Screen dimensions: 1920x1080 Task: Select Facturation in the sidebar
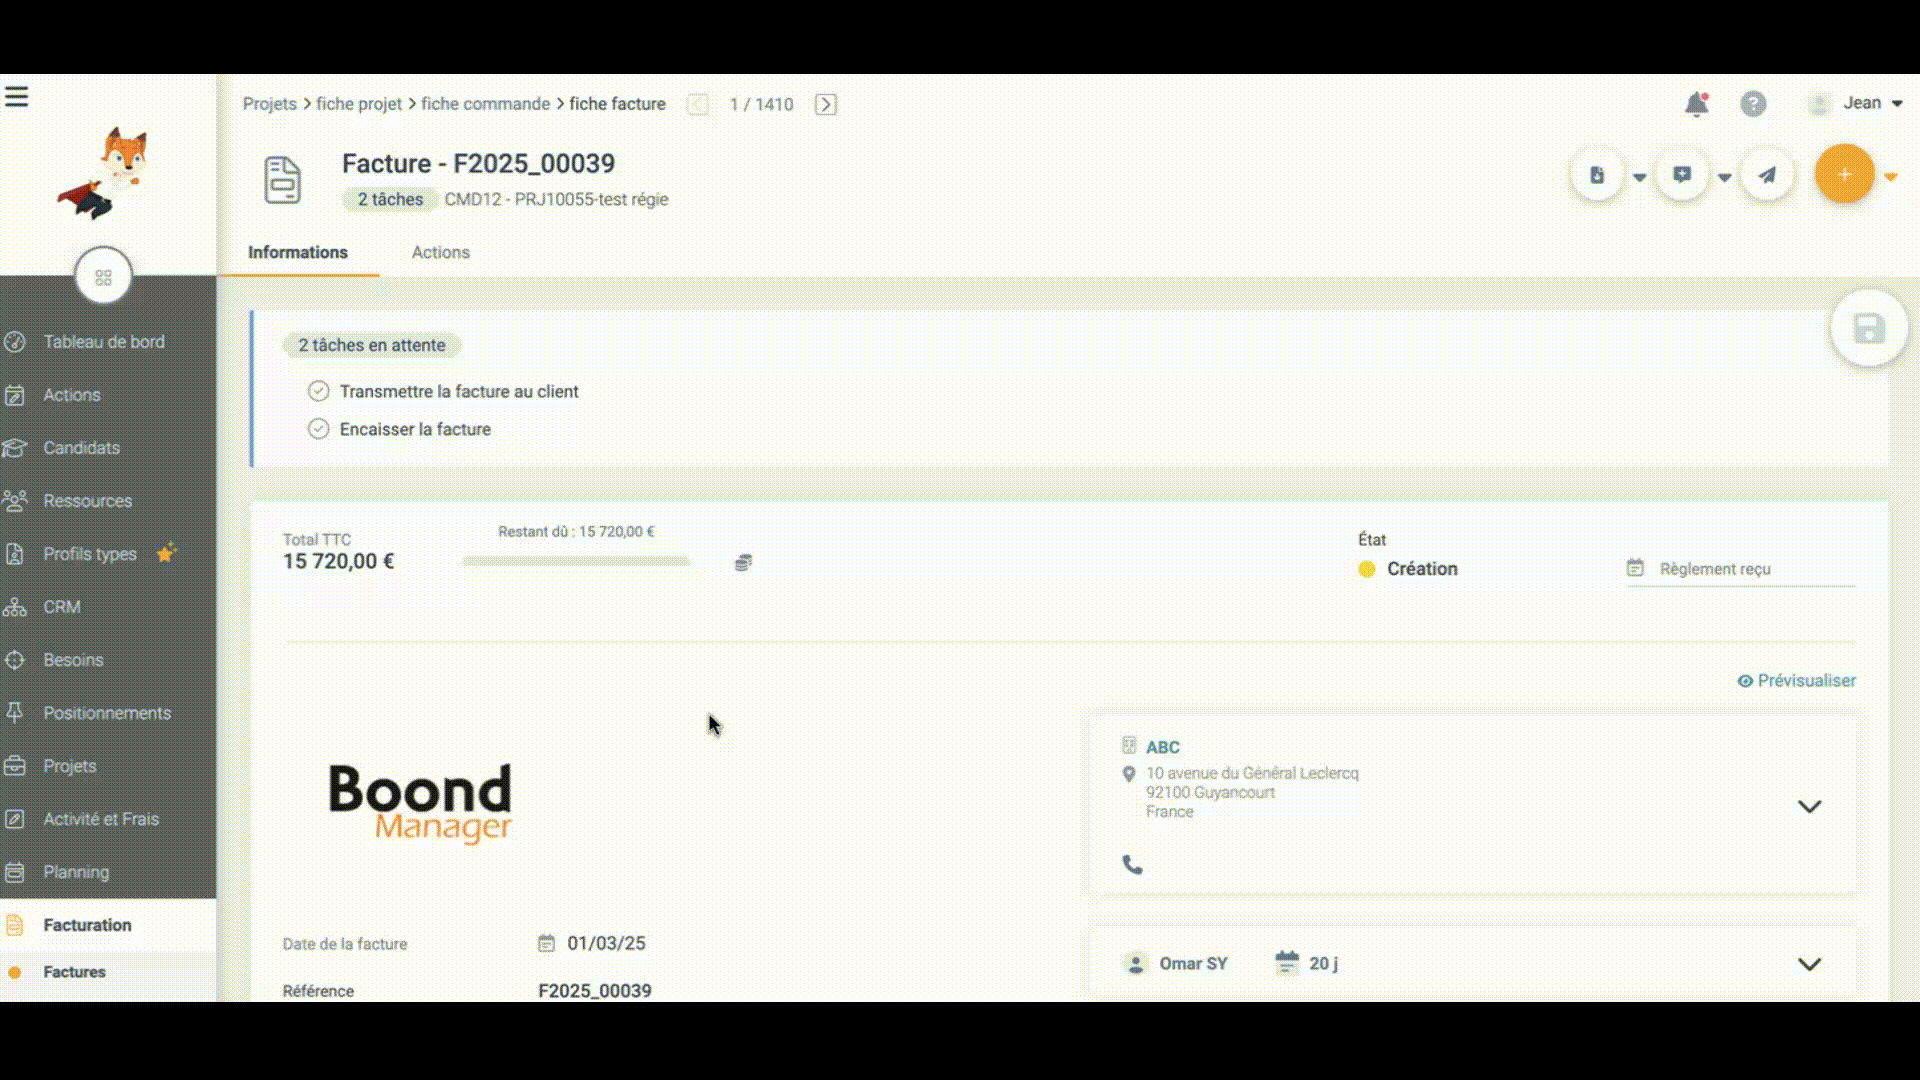click(x=87, y=925)
